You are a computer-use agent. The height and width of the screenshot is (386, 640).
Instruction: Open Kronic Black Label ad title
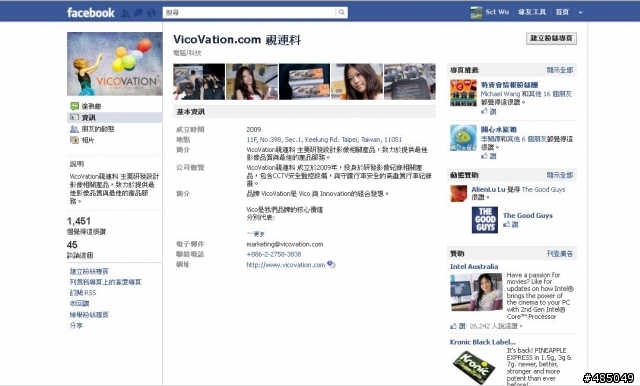[x=482, y=342]
